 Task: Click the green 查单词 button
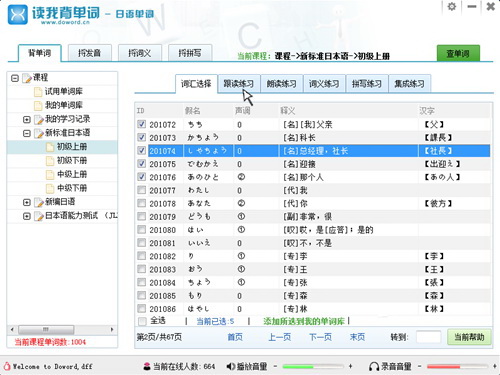pos(458,53)
